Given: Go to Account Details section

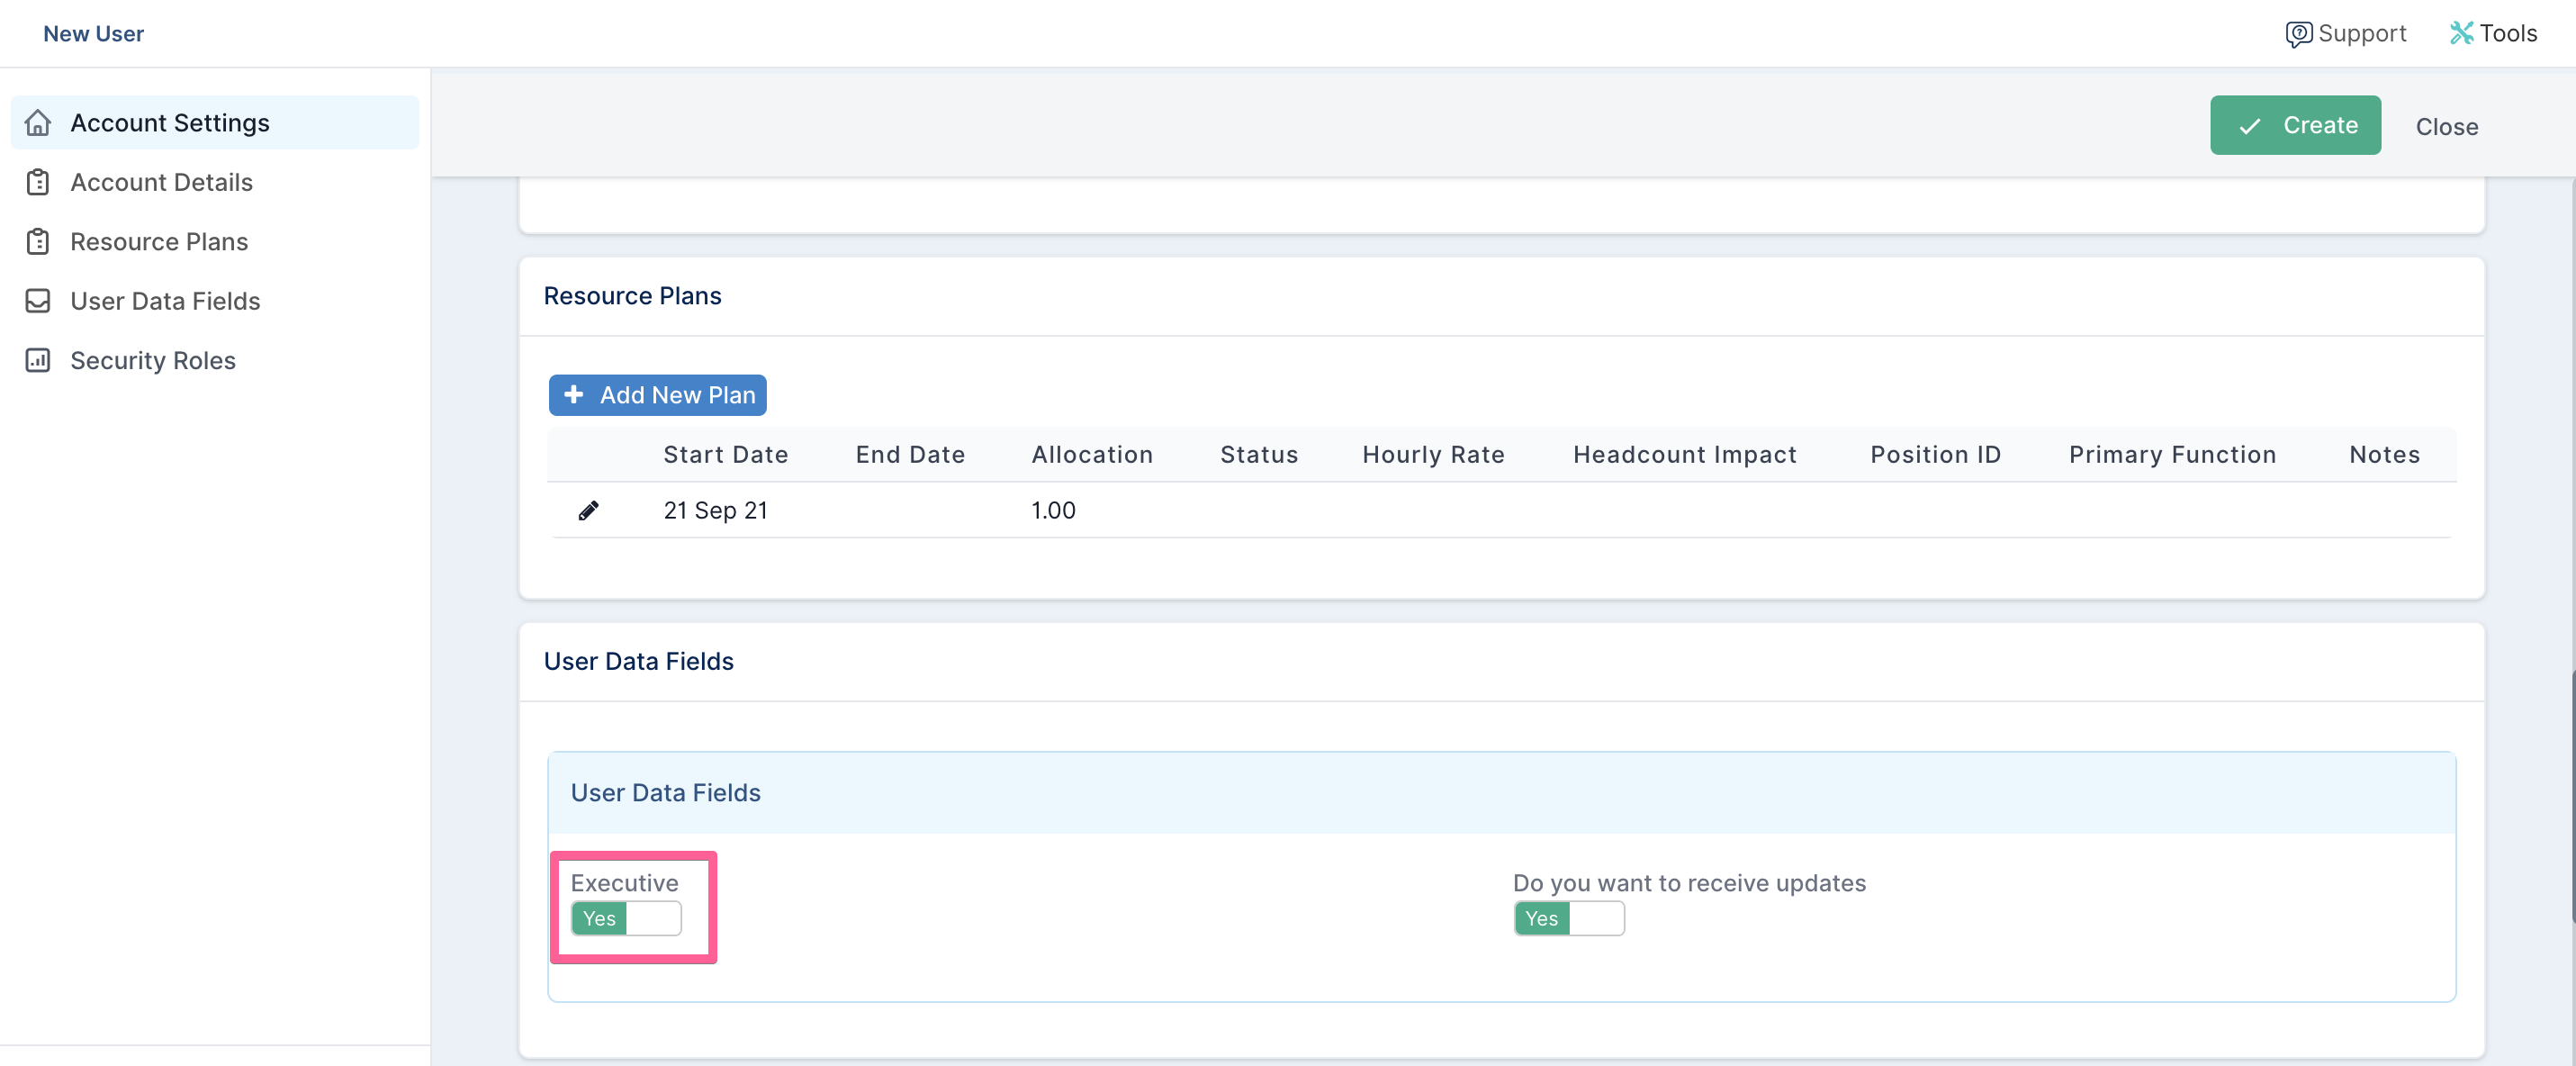Looking at the screenshot, I should (161, 182).
